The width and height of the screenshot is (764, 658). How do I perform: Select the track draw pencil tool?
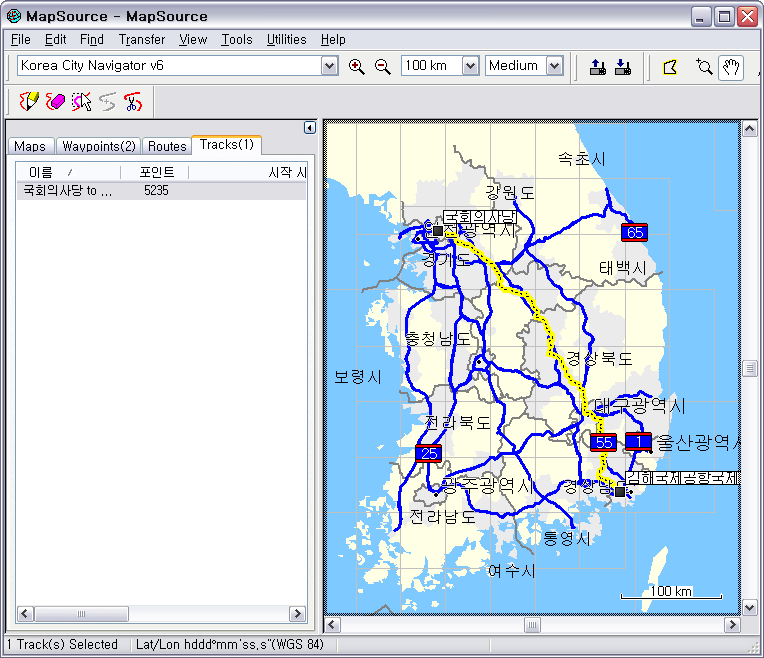pyautogui.click(x=29, y=101)
